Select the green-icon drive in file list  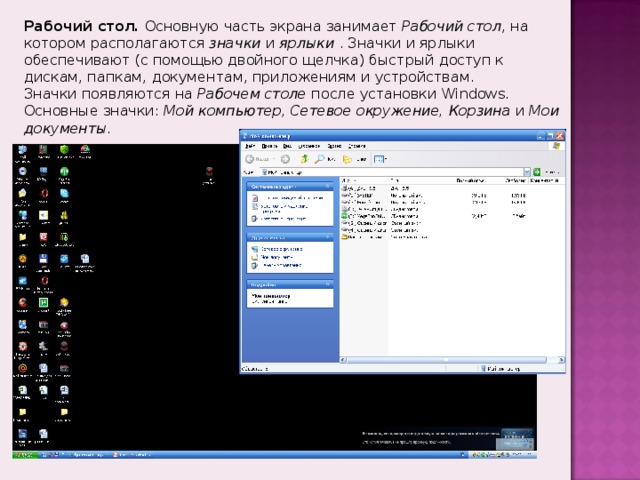click(x=363, y=216)
